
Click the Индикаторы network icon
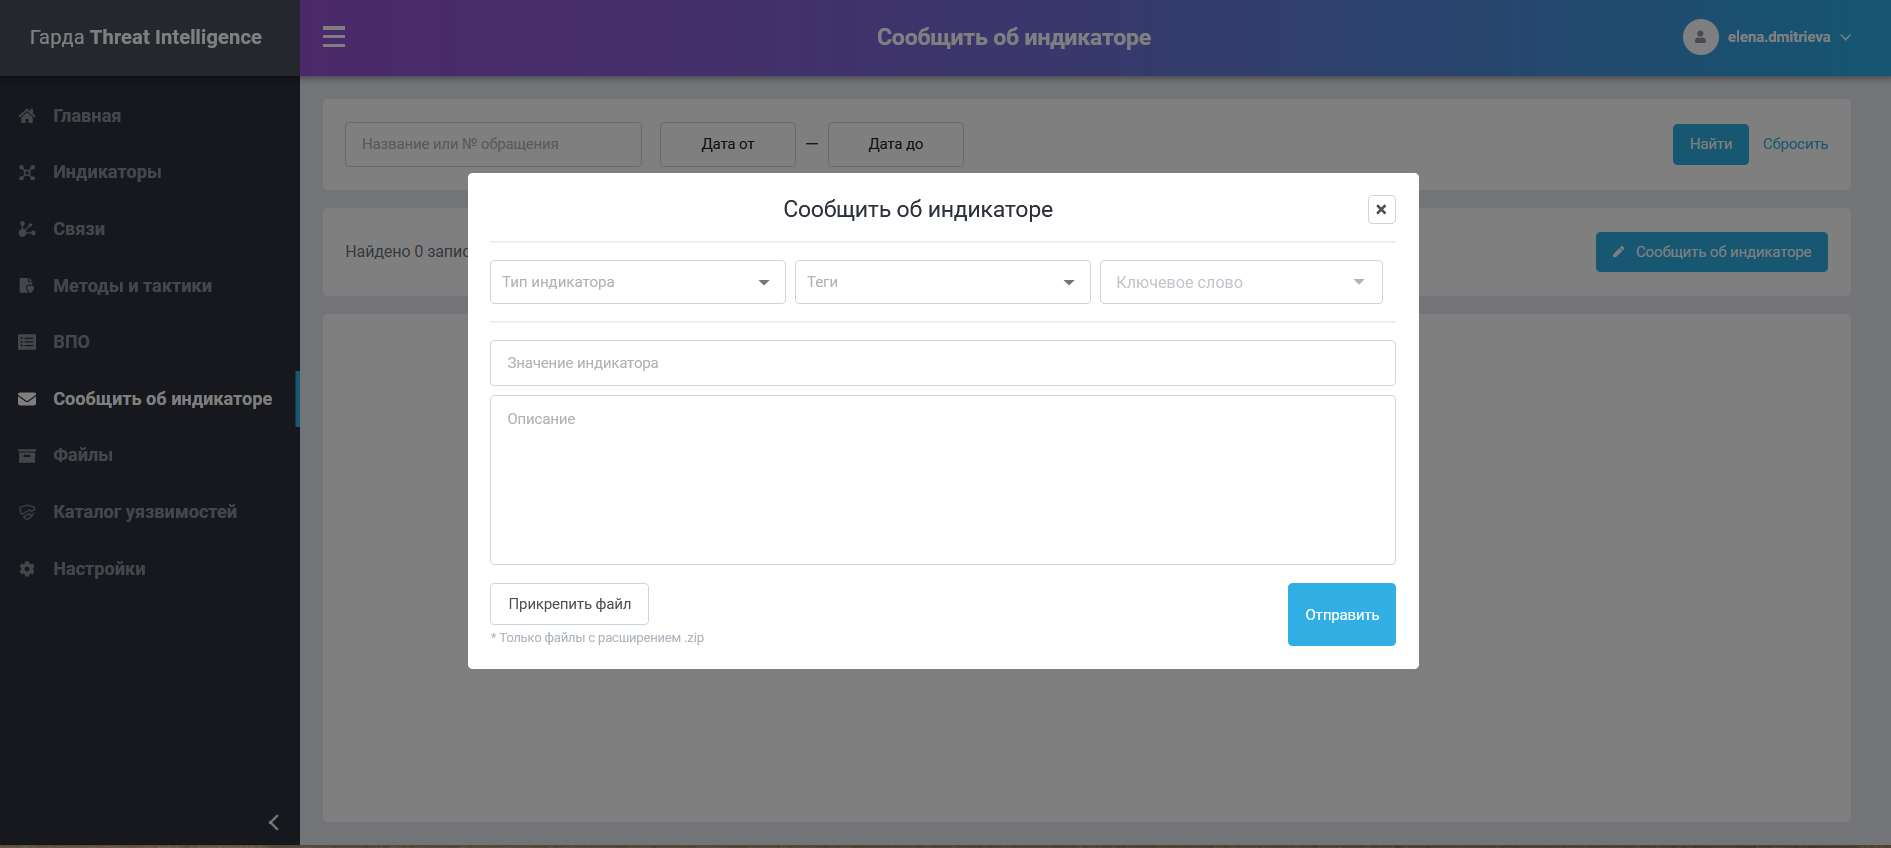click(27, 173)
